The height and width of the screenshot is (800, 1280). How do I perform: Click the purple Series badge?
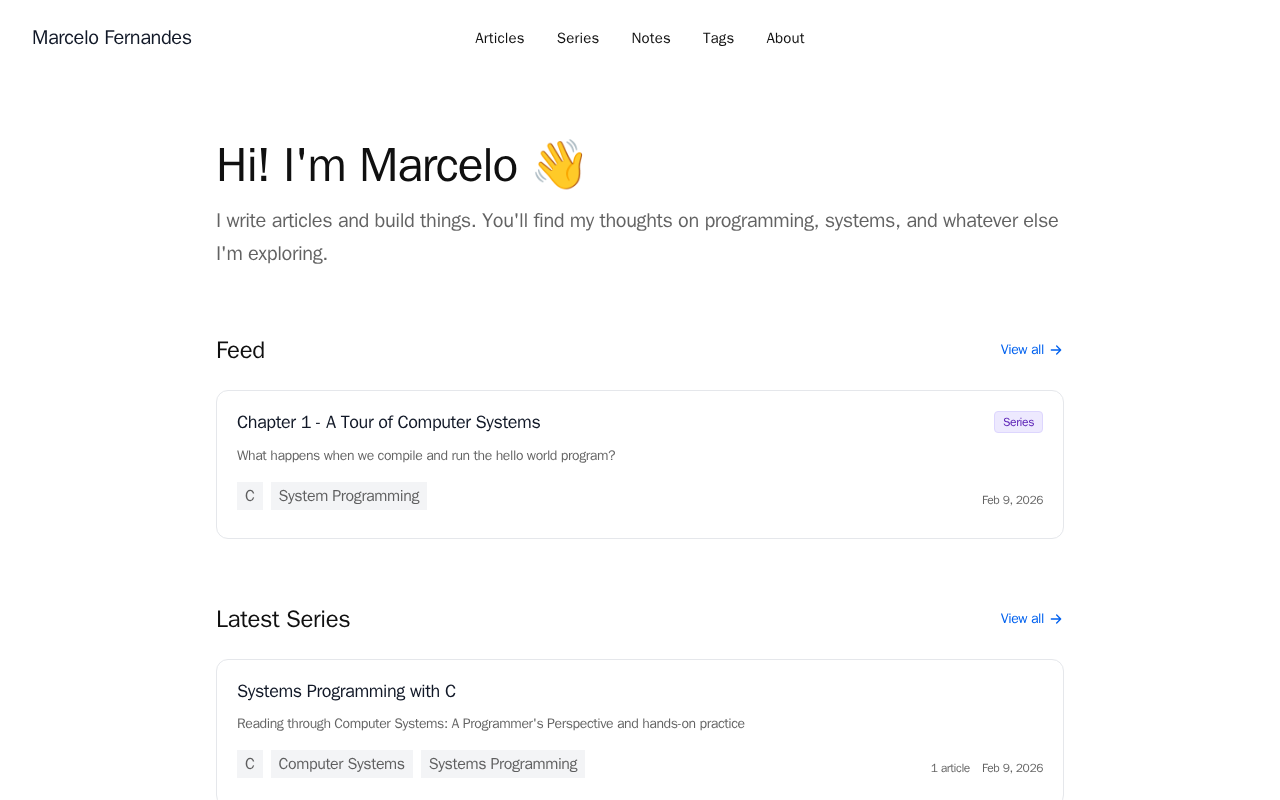[x=1018, y=422]
